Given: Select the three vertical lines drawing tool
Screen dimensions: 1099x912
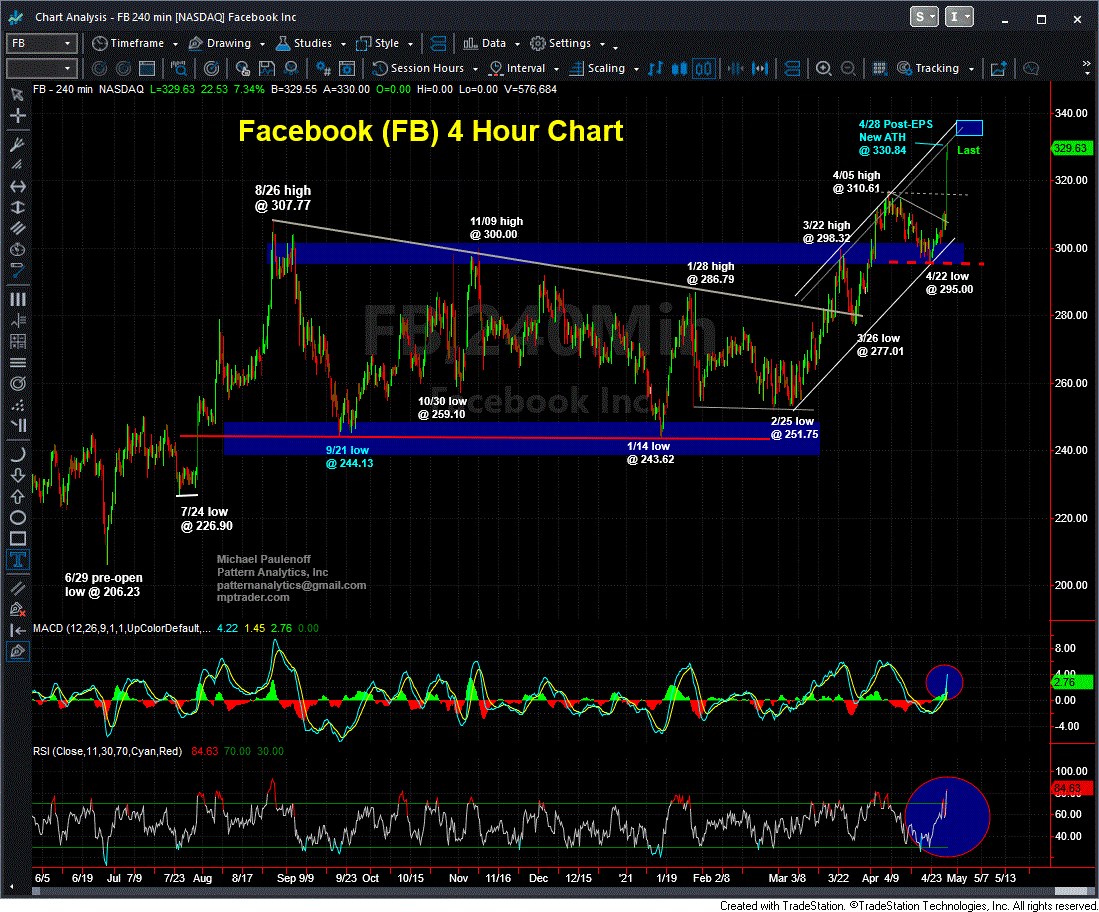Looking at the screenshot, I should pyautogui.click(x=18, y=299).
